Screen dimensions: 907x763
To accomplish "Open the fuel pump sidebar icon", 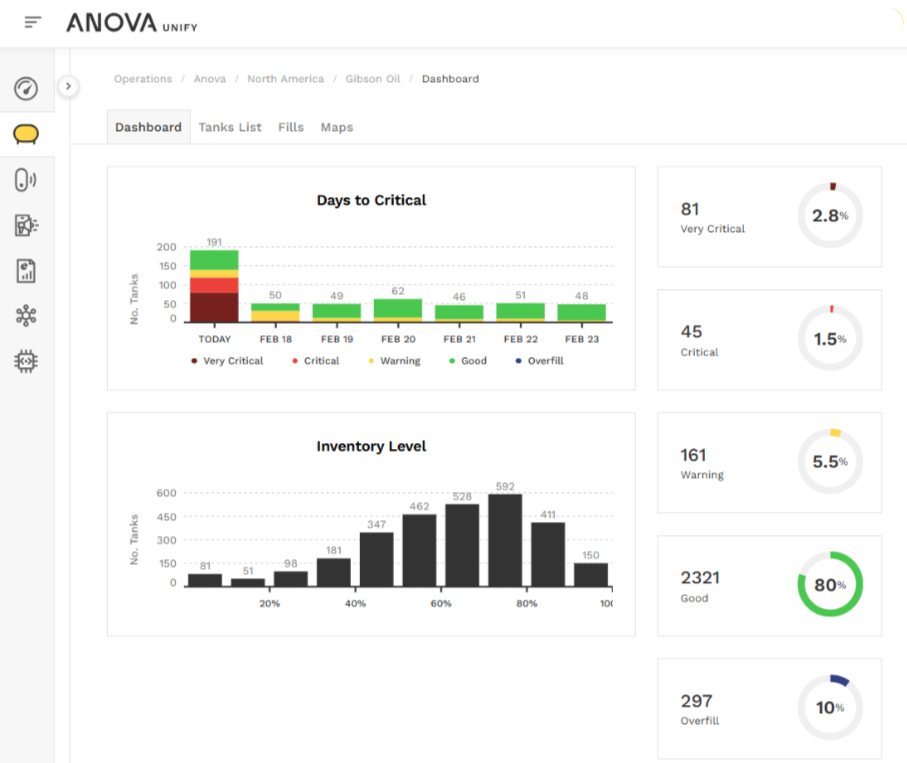I will point(26,225).
